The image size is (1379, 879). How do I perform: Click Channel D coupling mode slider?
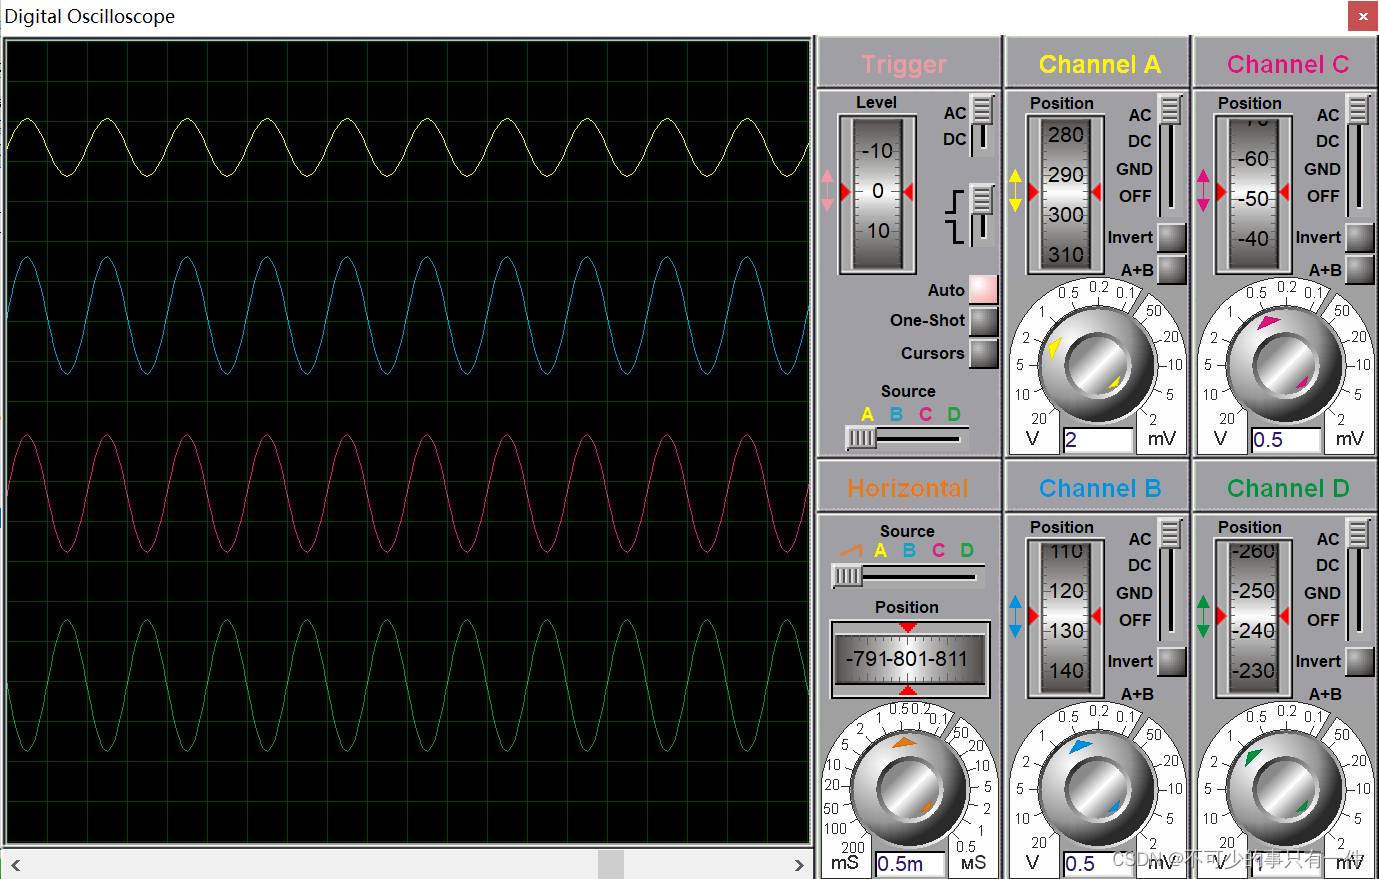(1358, 580)
